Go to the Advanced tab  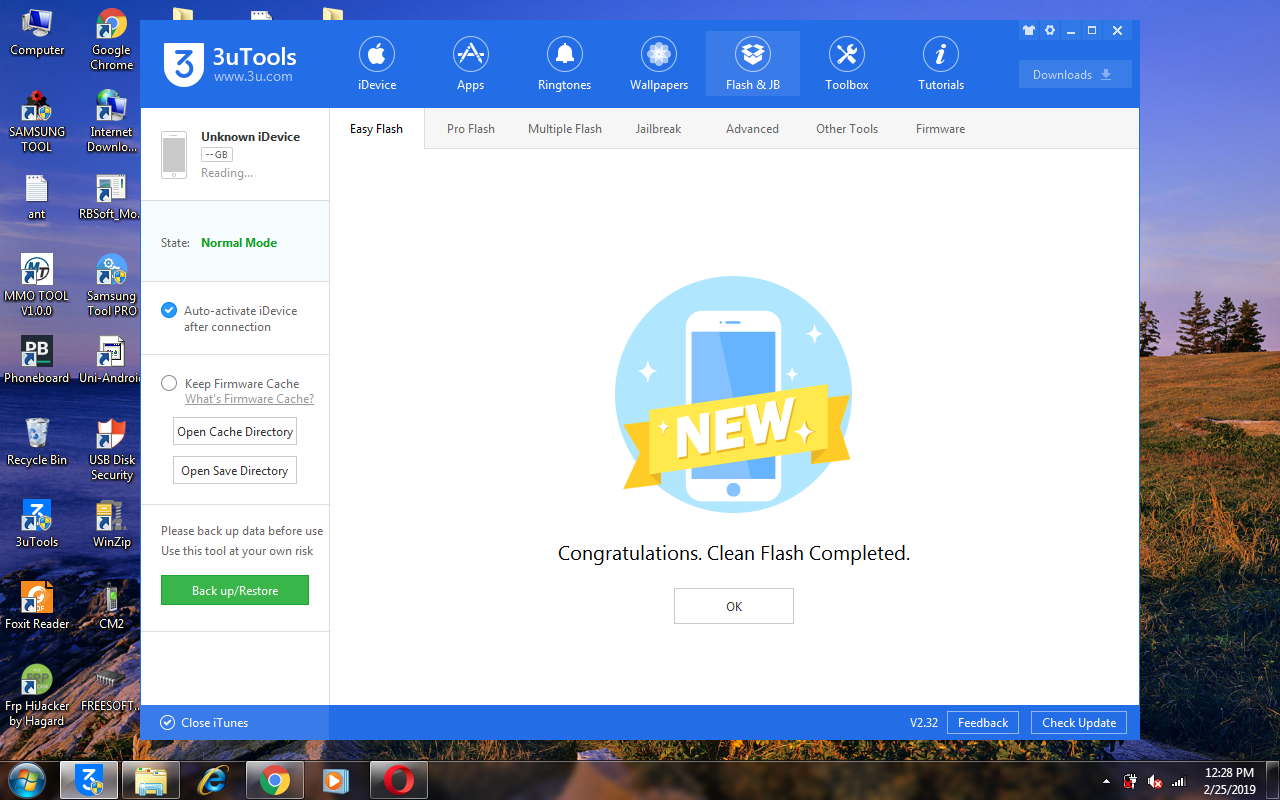click(753, 129)
